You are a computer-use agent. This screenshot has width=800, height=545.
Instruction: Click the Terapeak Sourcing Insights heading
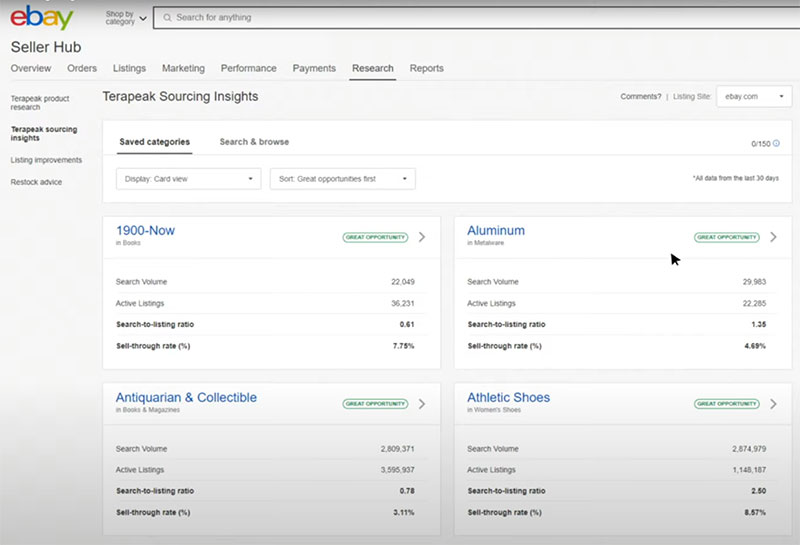coord(180,96)
